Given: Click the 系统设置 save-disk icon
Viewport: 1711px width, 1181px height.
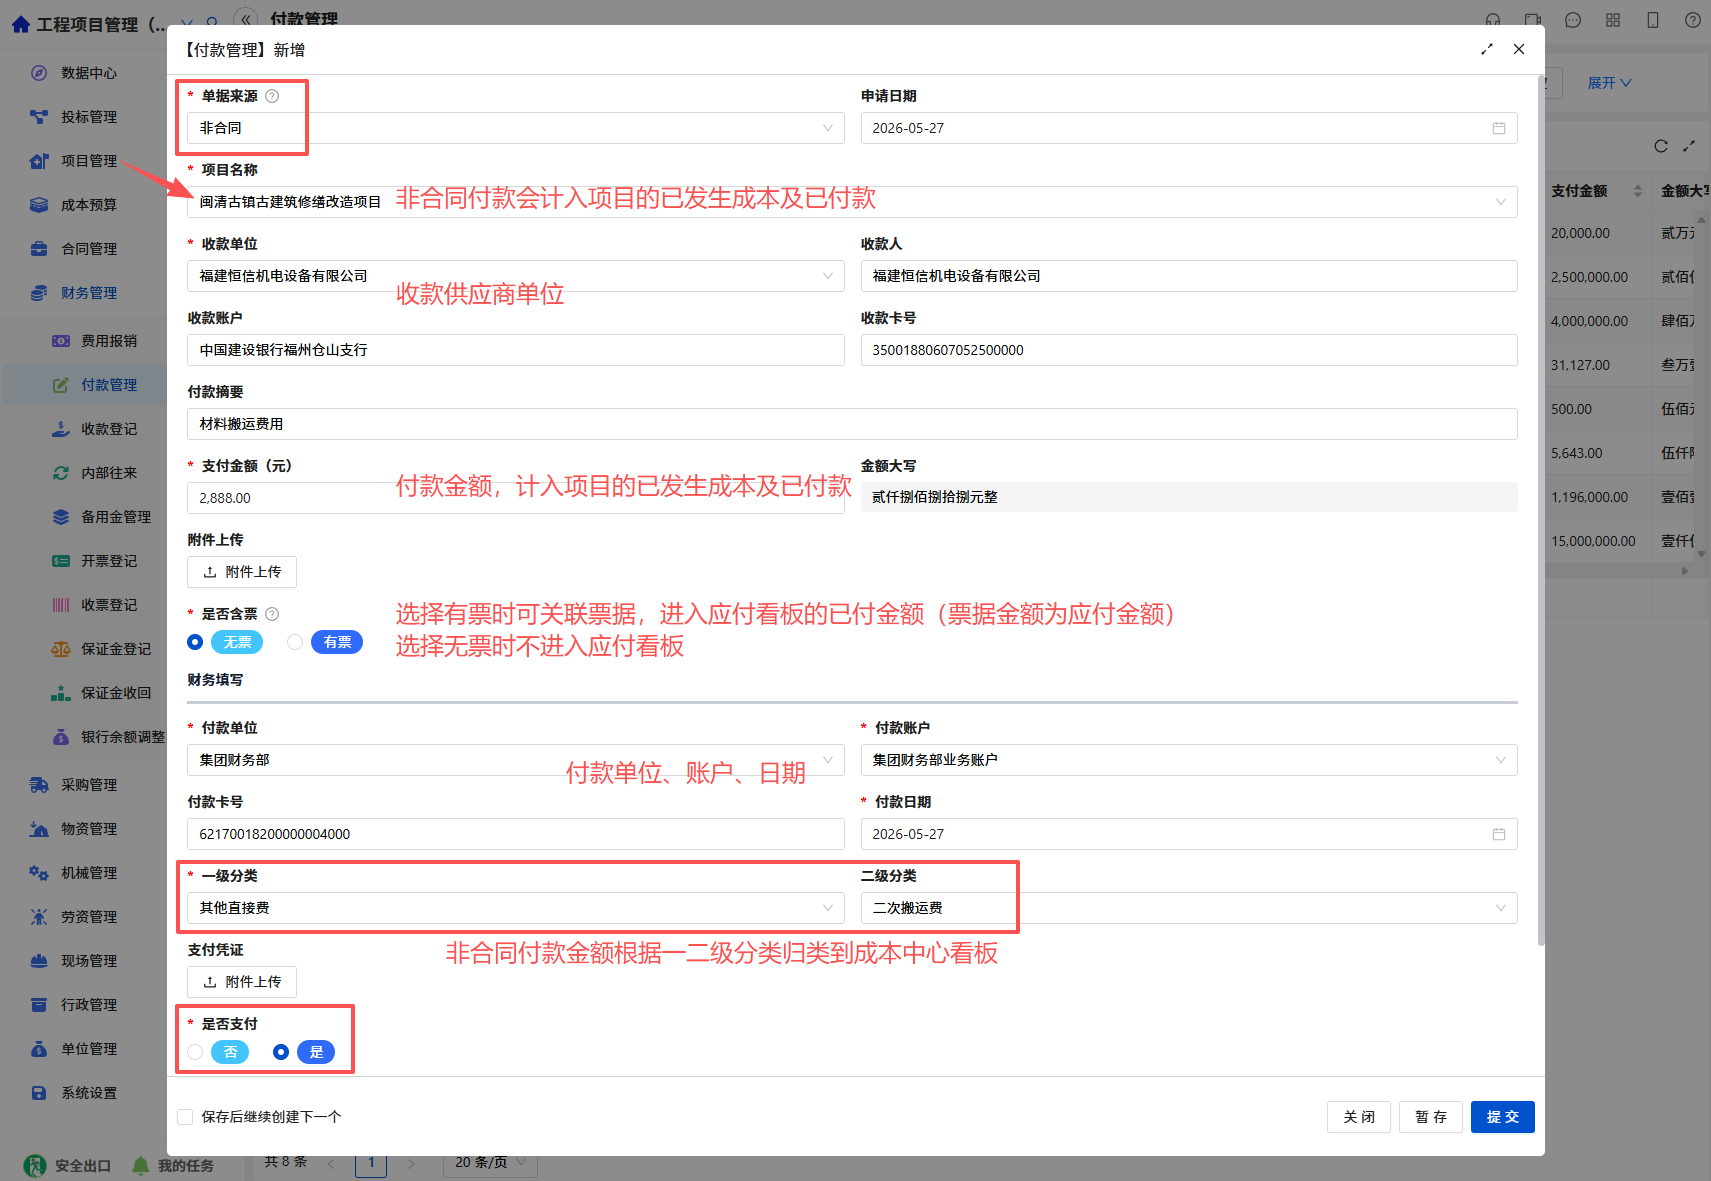Looking at the screenshot, I should pyautogui.click(x=39, y=1093).
